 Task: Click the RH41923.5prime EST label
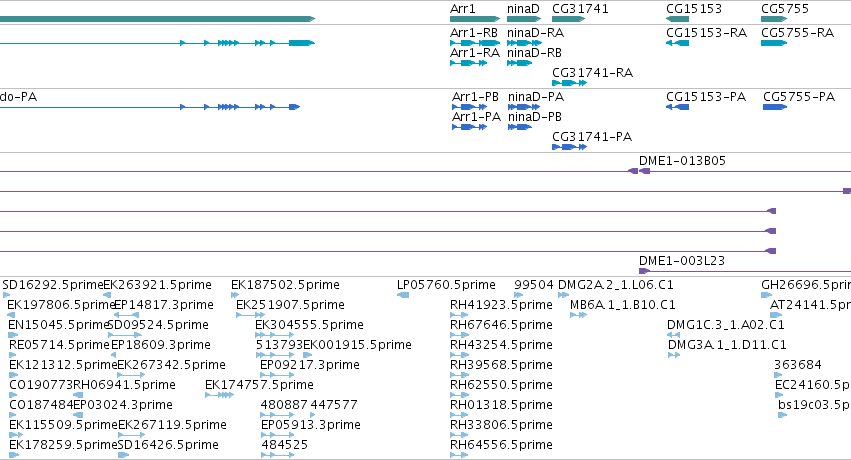tap(501, 305)
